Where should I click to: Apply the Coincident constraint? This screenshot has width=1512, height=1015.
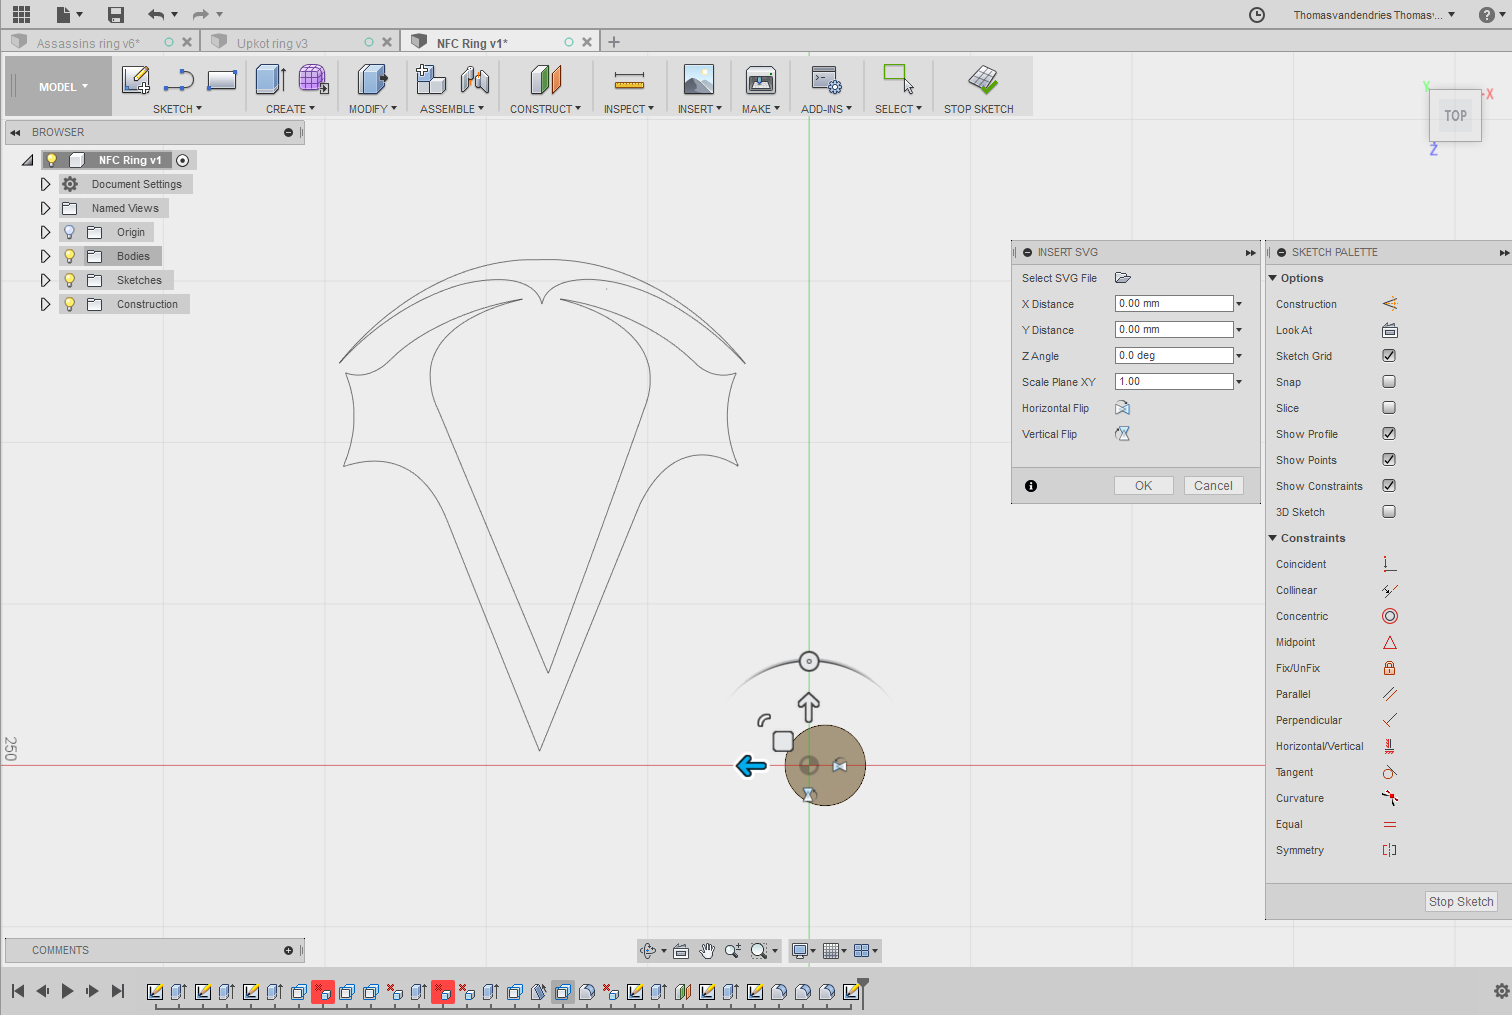1388,563
